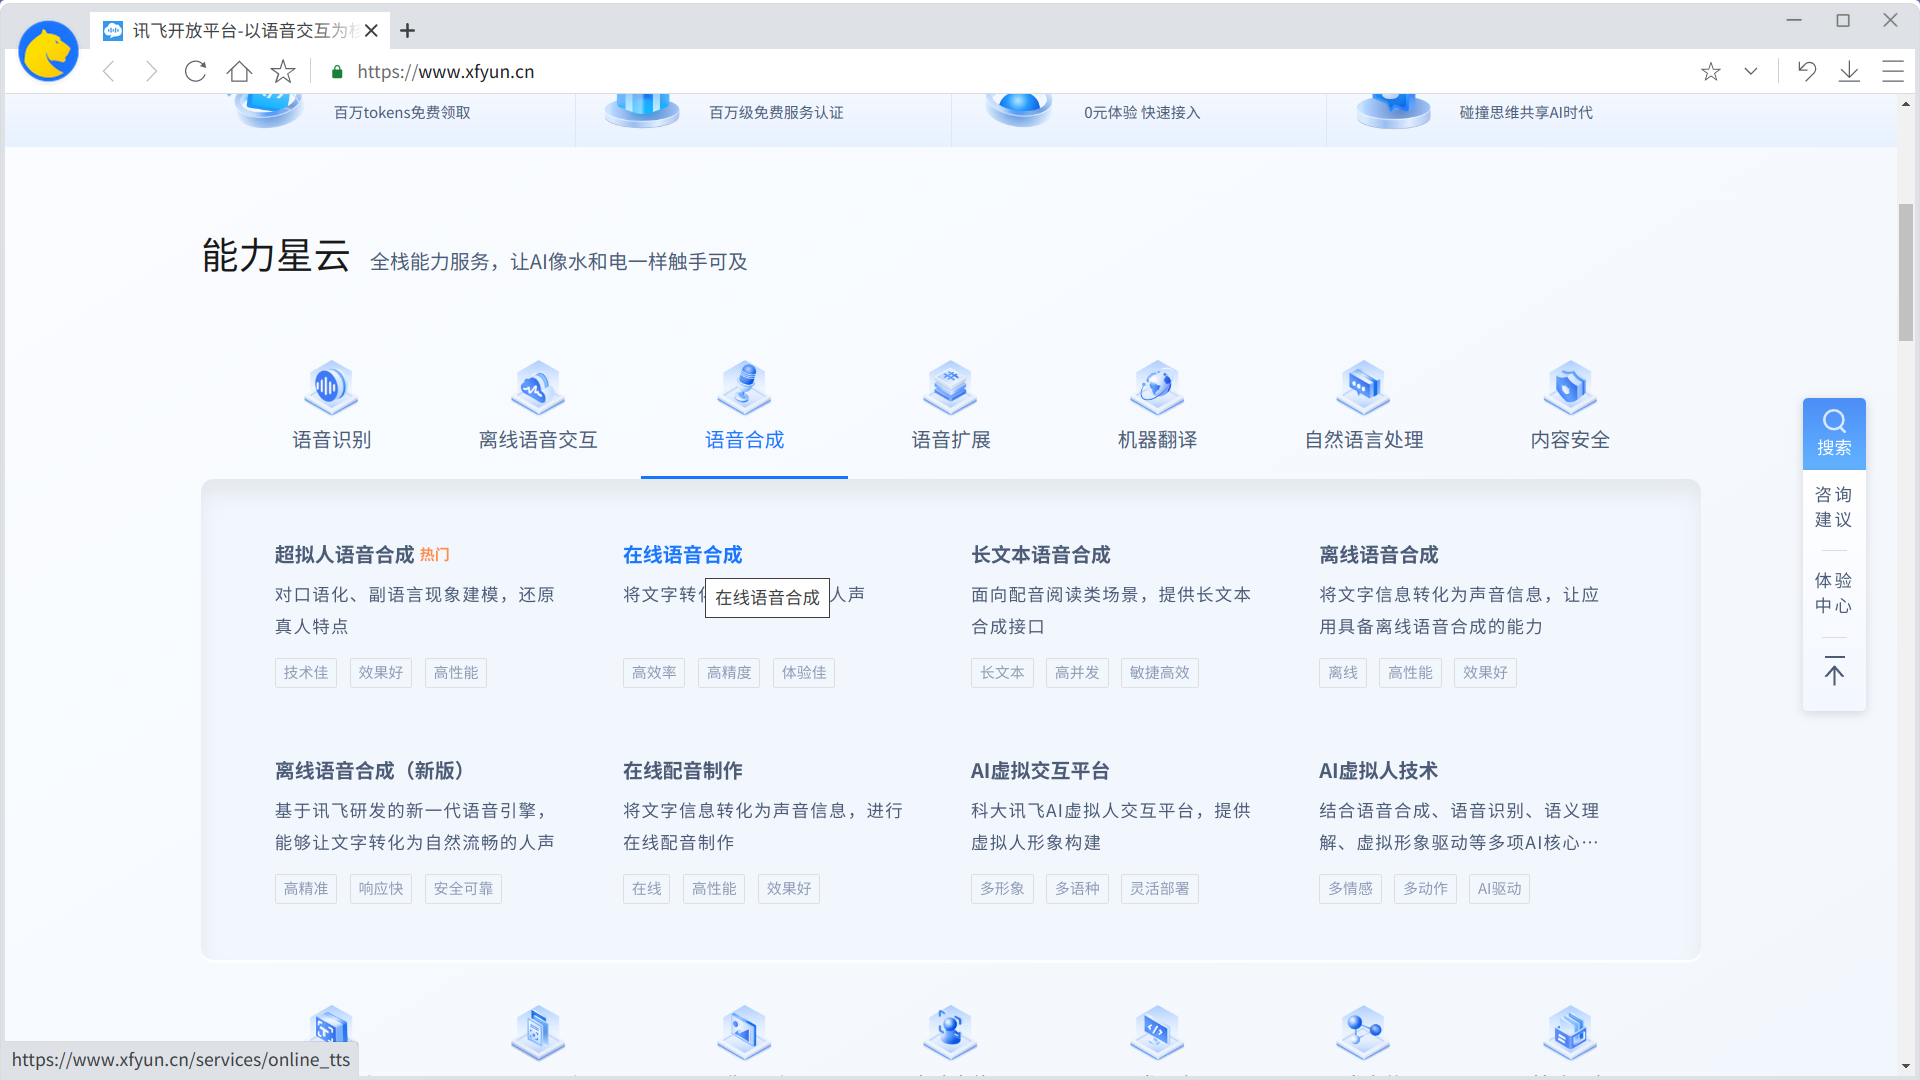Click the vertical page scrollbar thumb
The height and width of the screenshot is (1080, 1920).
pyautogui.click(x=1906, y=272)
